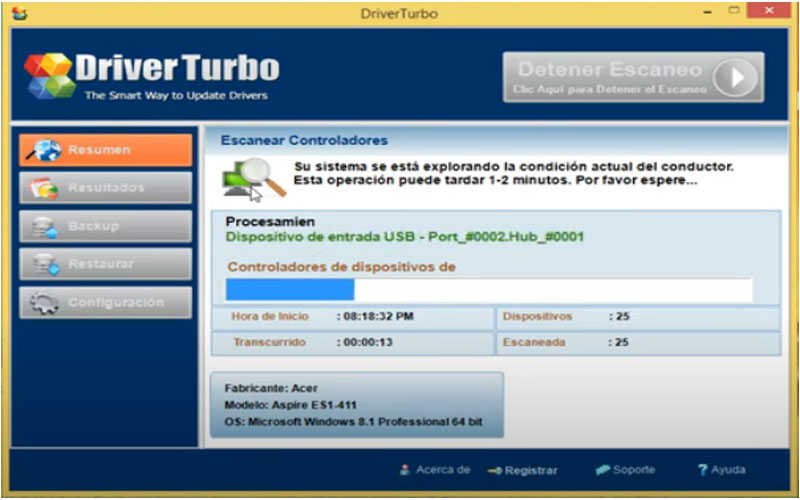
Task: Maximize the DriverTurbo window
Action: tap(734, 11)
